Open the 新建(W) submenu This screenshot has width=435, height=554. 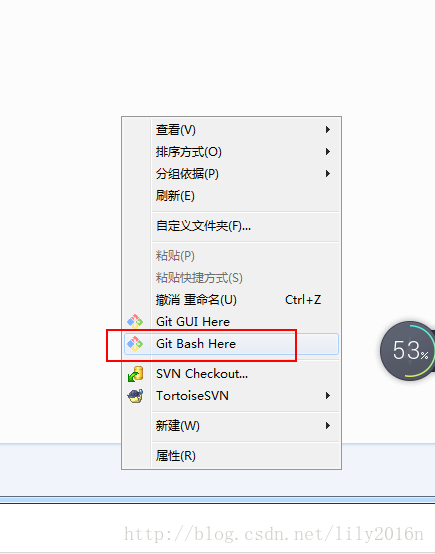tap(231, 425)
